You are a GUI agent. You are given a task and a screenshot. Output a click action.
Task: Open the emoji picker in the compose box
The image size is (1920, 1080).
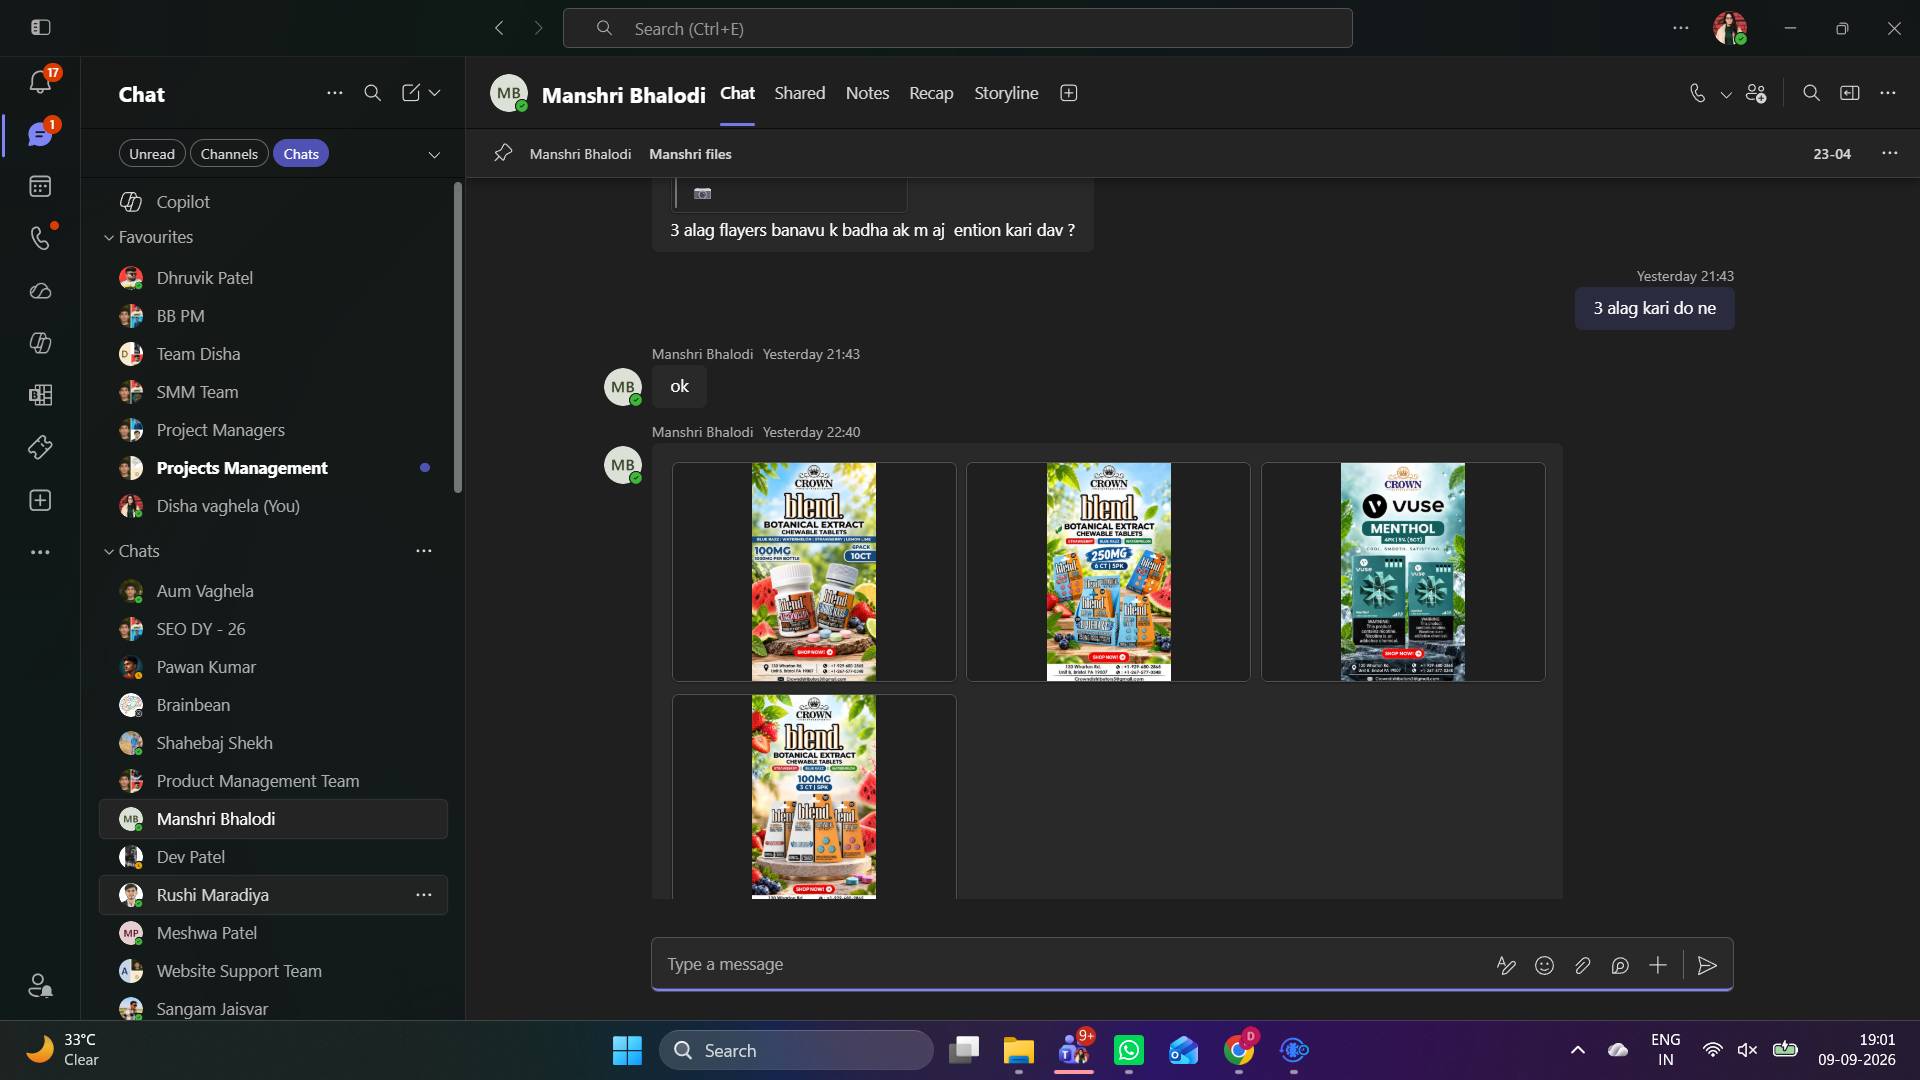[1544, 965]
